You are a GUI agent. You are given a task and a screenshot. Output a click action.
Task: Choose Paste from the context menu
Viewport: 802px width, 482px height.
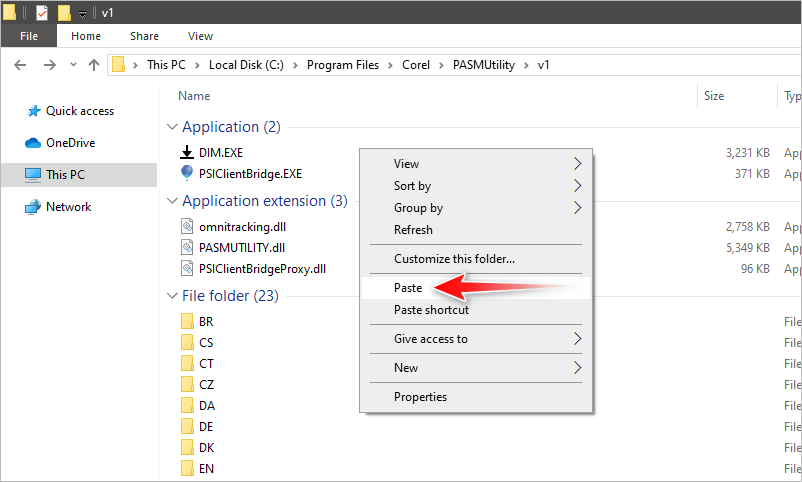(408, 287)
